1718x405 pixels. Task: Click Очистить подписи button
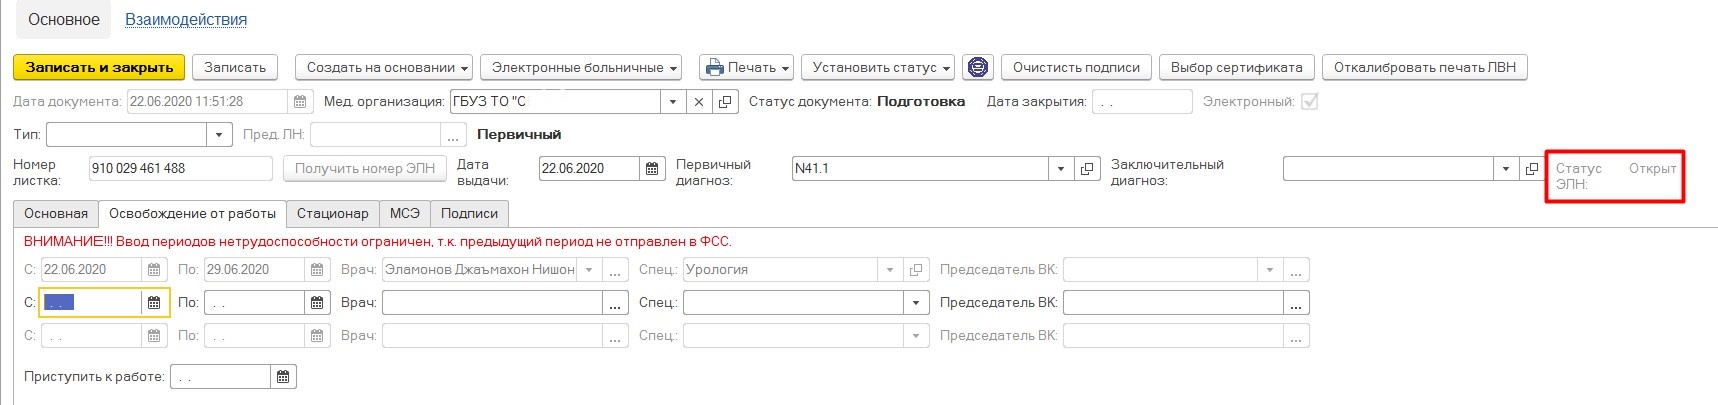pyautogui.click(x=1076, y=68)
